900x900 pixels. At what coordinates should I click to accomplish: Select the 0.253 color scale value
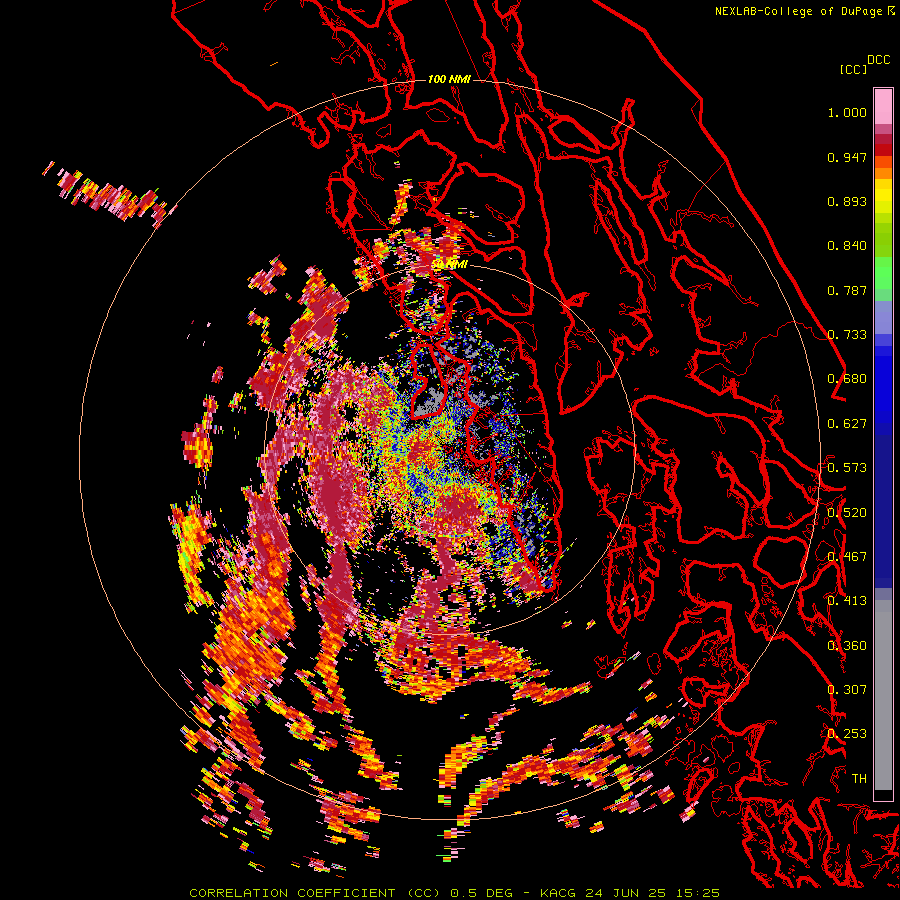click(847, 734)
